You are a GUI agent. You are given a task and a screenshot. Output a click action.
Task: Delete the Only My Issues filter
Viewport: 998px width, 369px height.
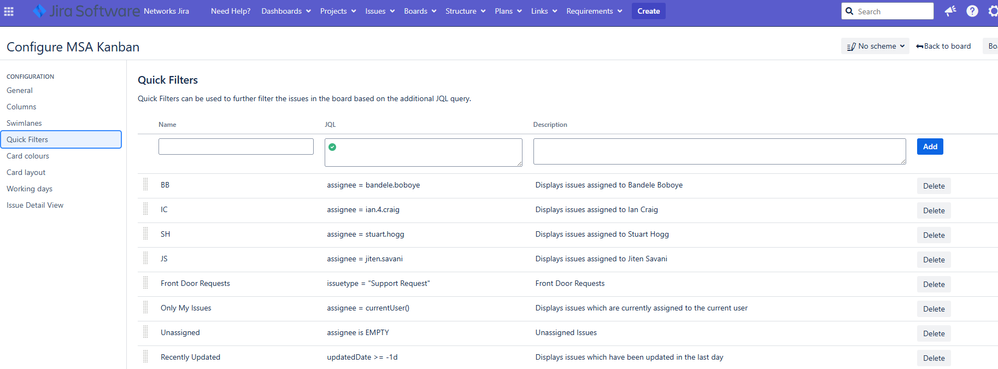[934, 309]
